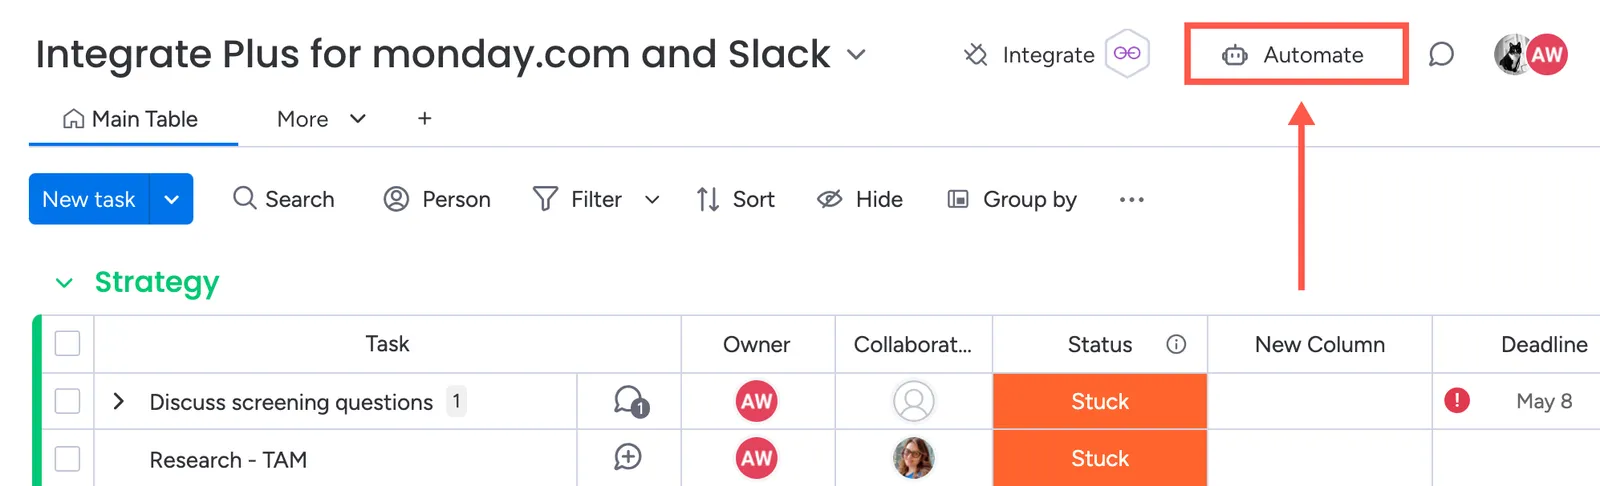This screenshot has width=1600, height=486.
Task: Click the Collaborators column header
Action: [x=913, y=344]
